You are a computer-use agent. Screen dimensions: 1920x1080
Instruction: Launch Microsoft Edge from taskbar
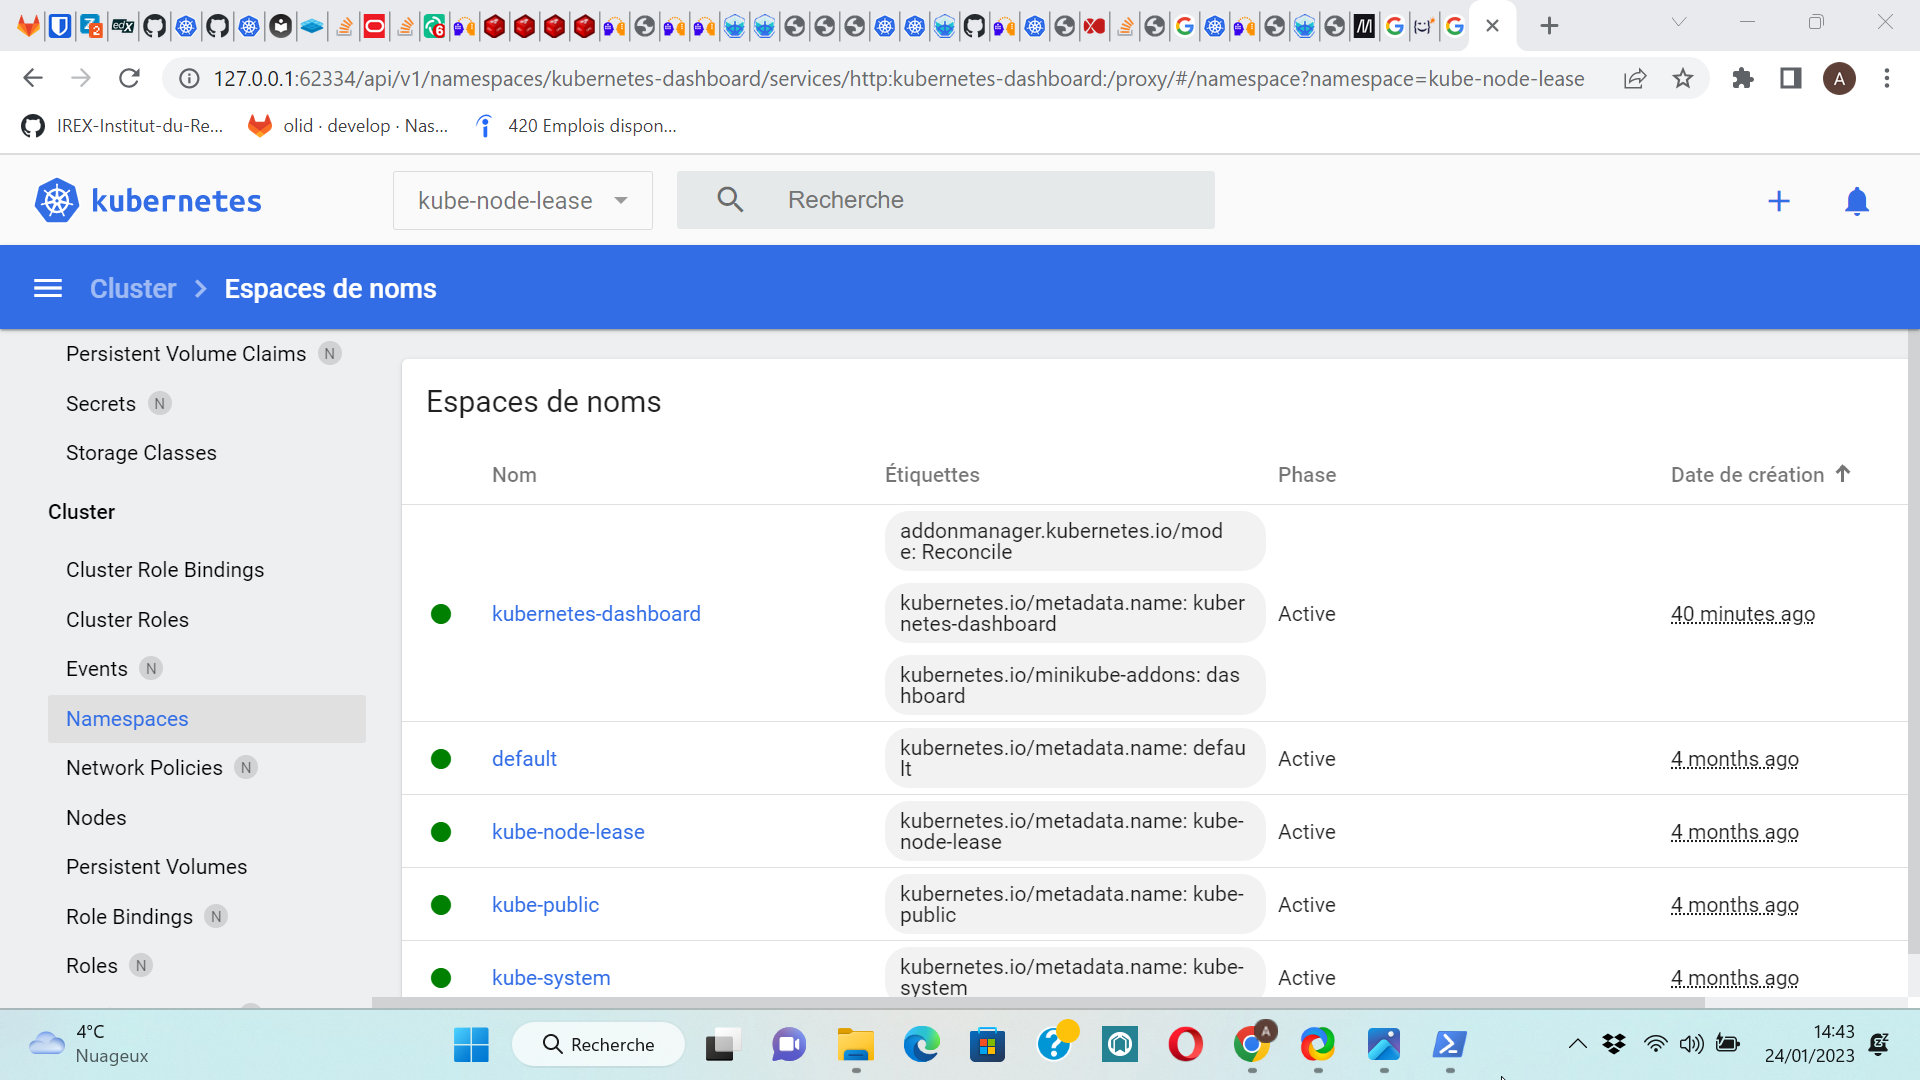tap(921, 1045)
